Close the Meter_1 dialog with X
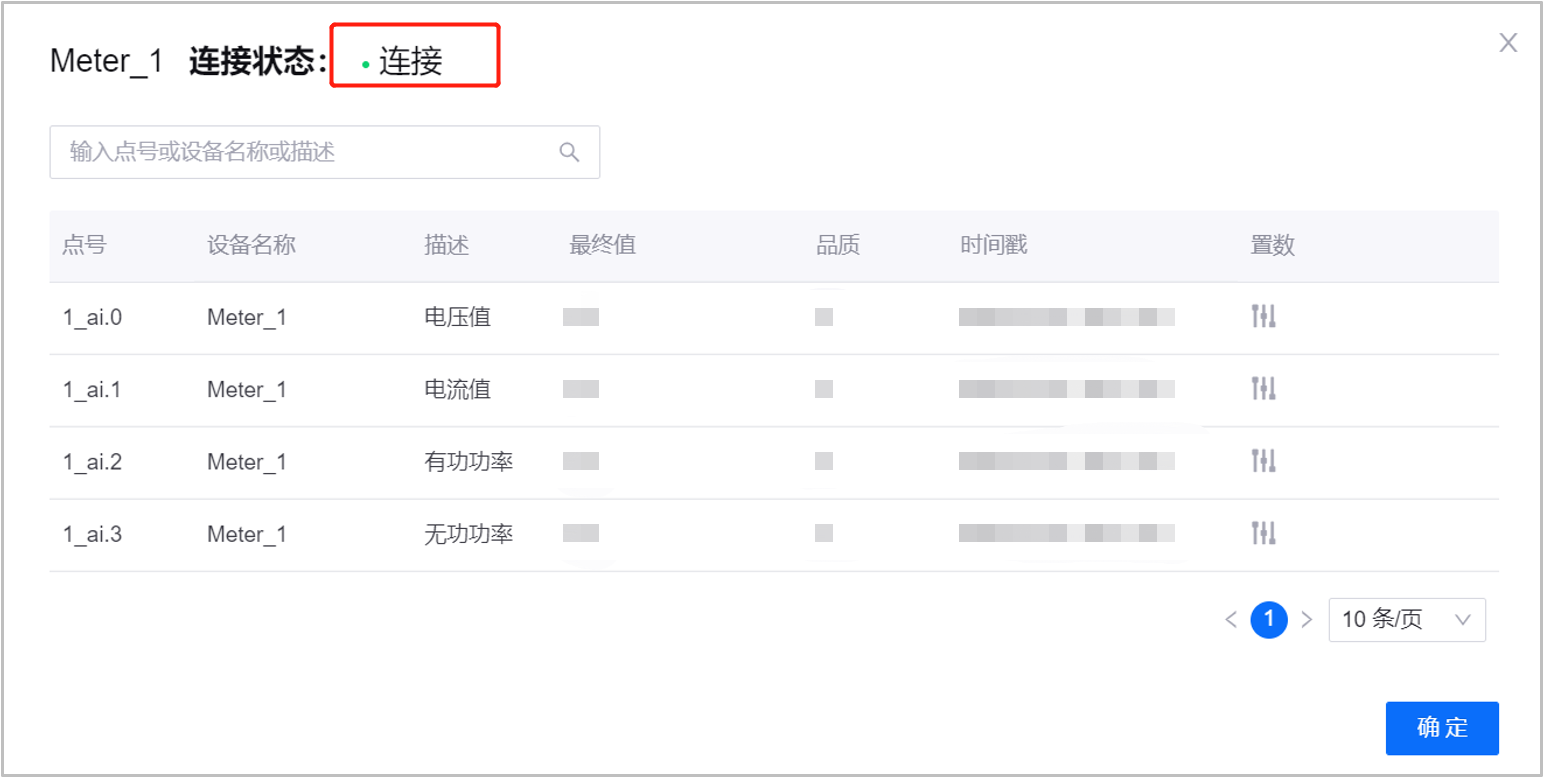 [x=1508, y=42]
